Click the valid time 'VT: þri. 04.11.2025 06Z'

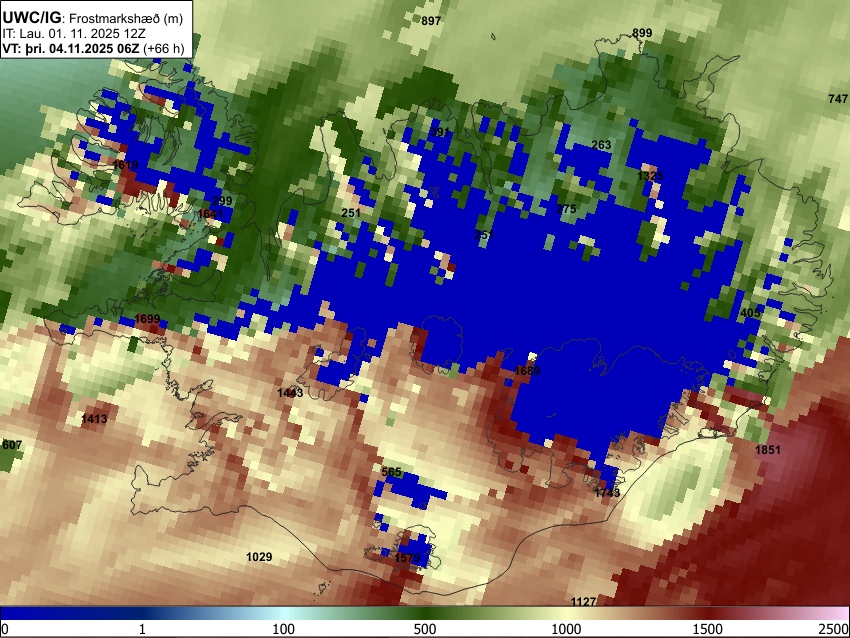(70, 48)
